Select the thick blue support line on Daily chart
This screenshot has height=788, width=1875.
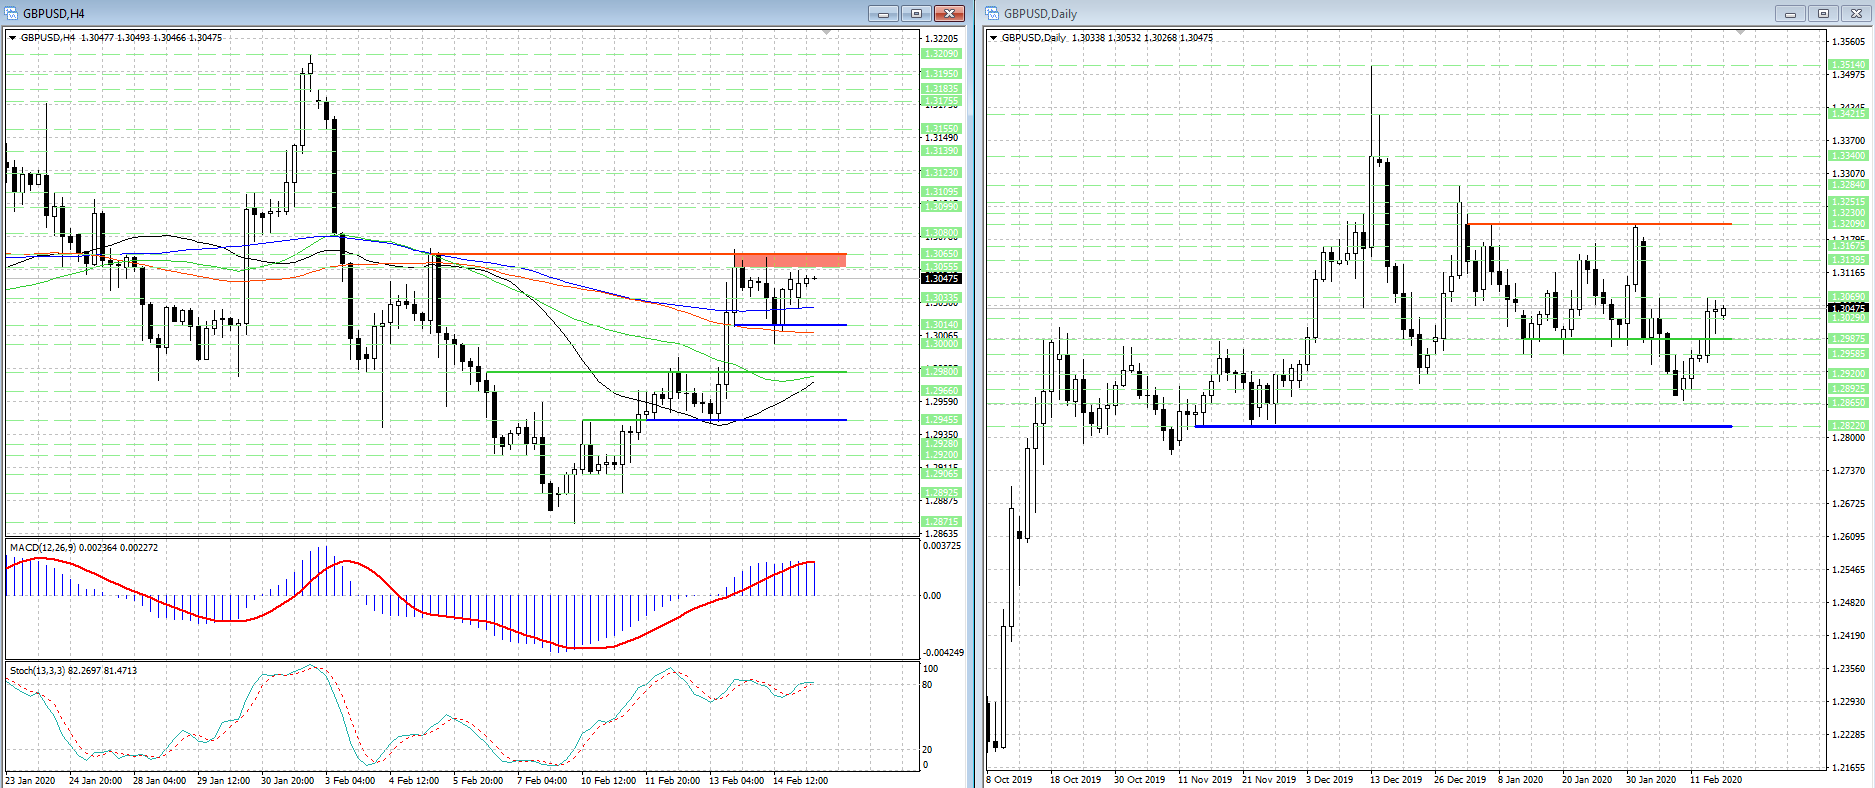(1463, 427)
